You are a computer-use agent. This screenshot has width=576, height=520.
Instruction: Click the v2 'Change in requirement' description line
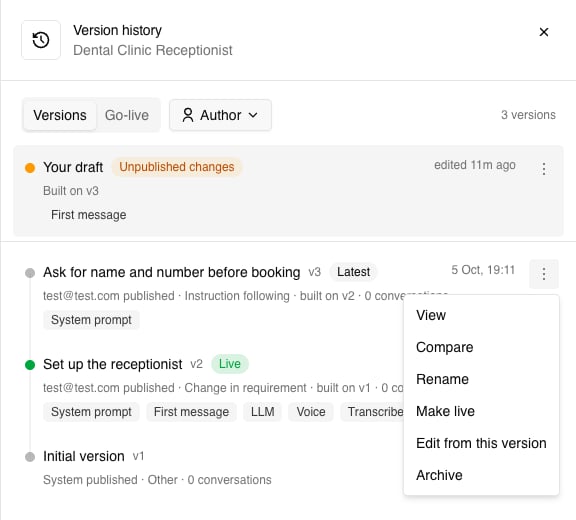(223, 388)
